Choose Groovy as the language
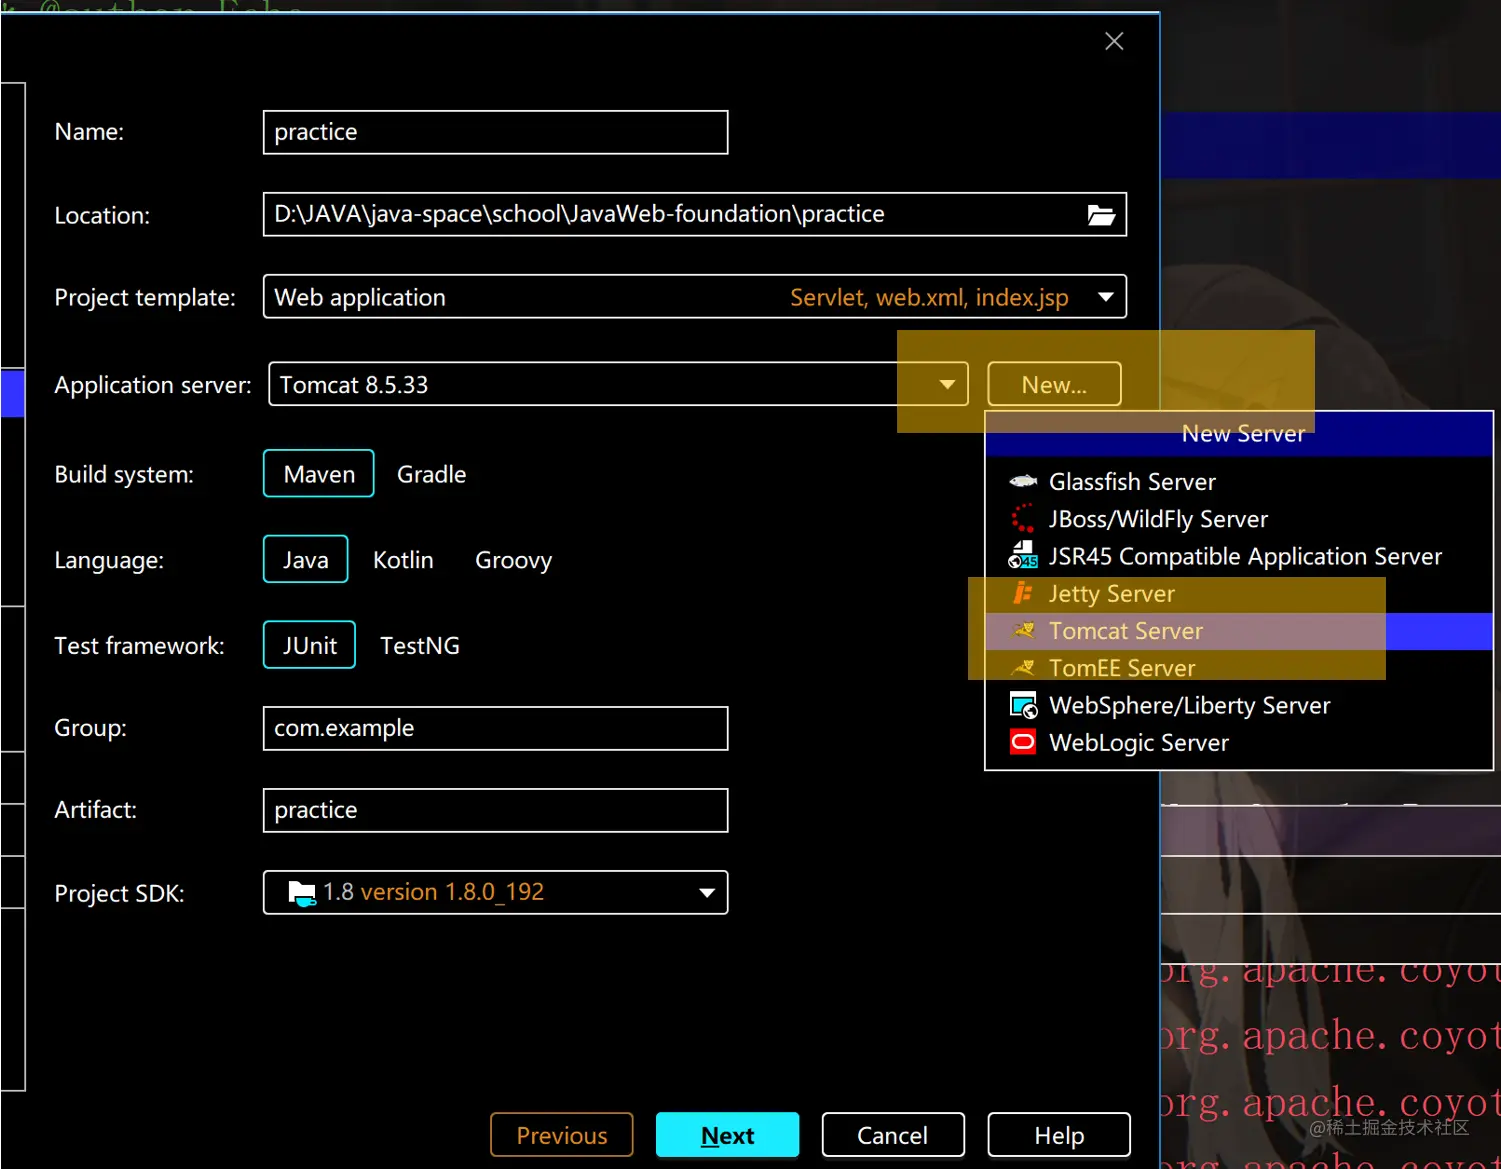This screenshot has width=1501, height=1169. point(513,560)
